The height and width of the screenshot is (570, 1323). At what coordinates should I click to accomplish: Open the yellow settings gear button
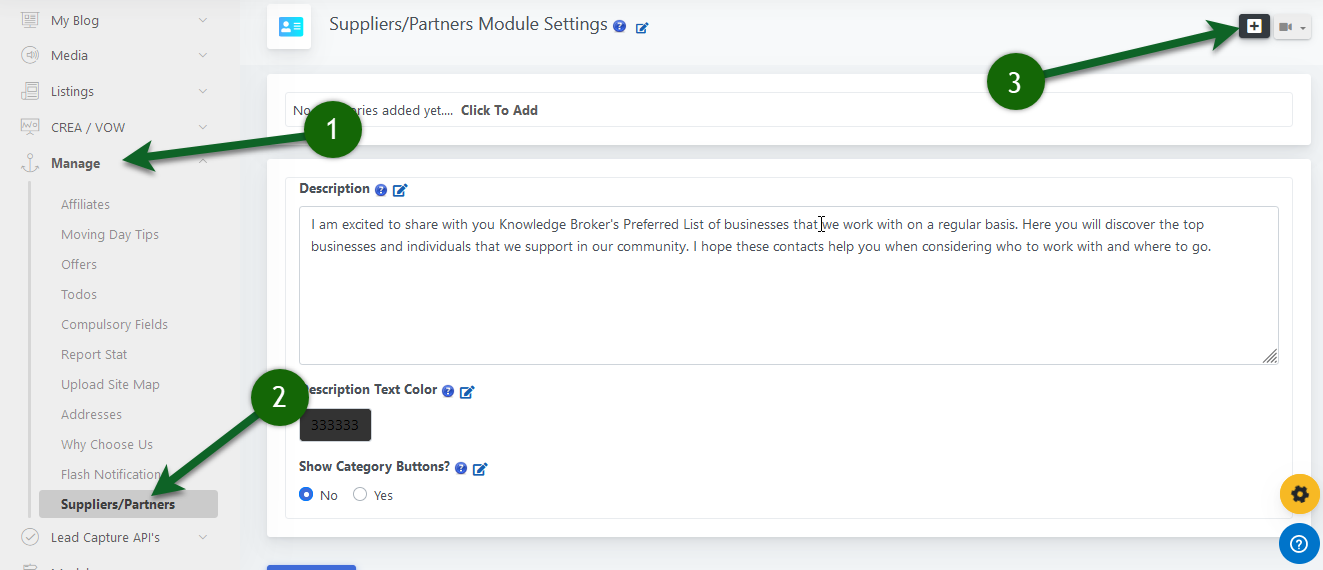pos(1299,494)
